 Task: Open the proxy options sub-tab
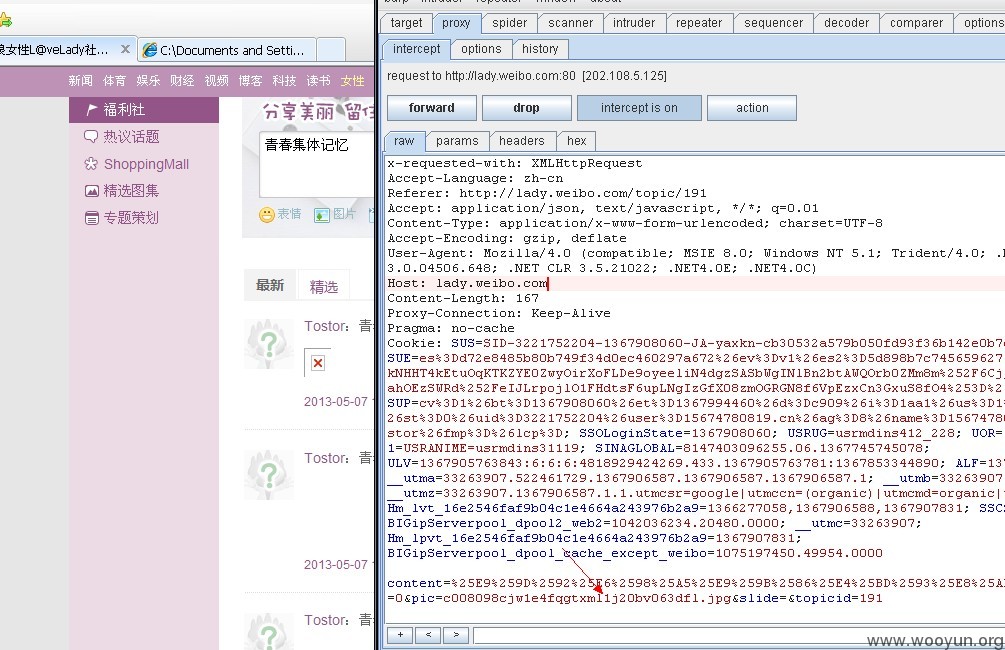[x=481, y=49]
